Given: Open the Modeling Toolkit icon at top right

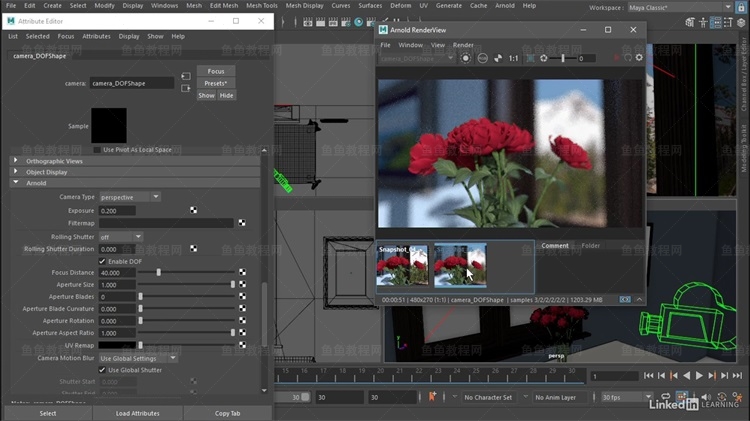Looking at the screenshot, I should [x=689, y=22].
